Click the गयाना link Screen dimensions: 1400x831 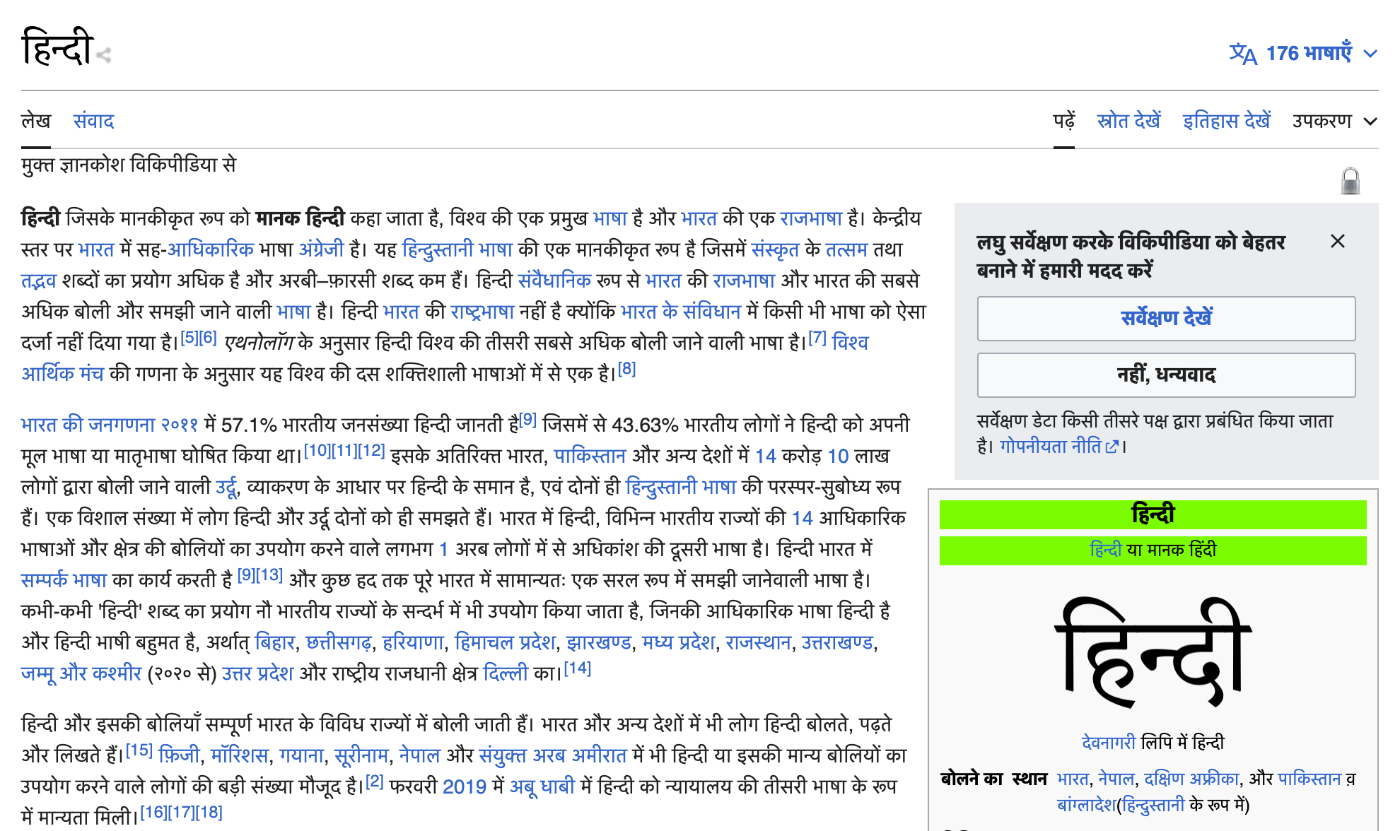(301, 754)
